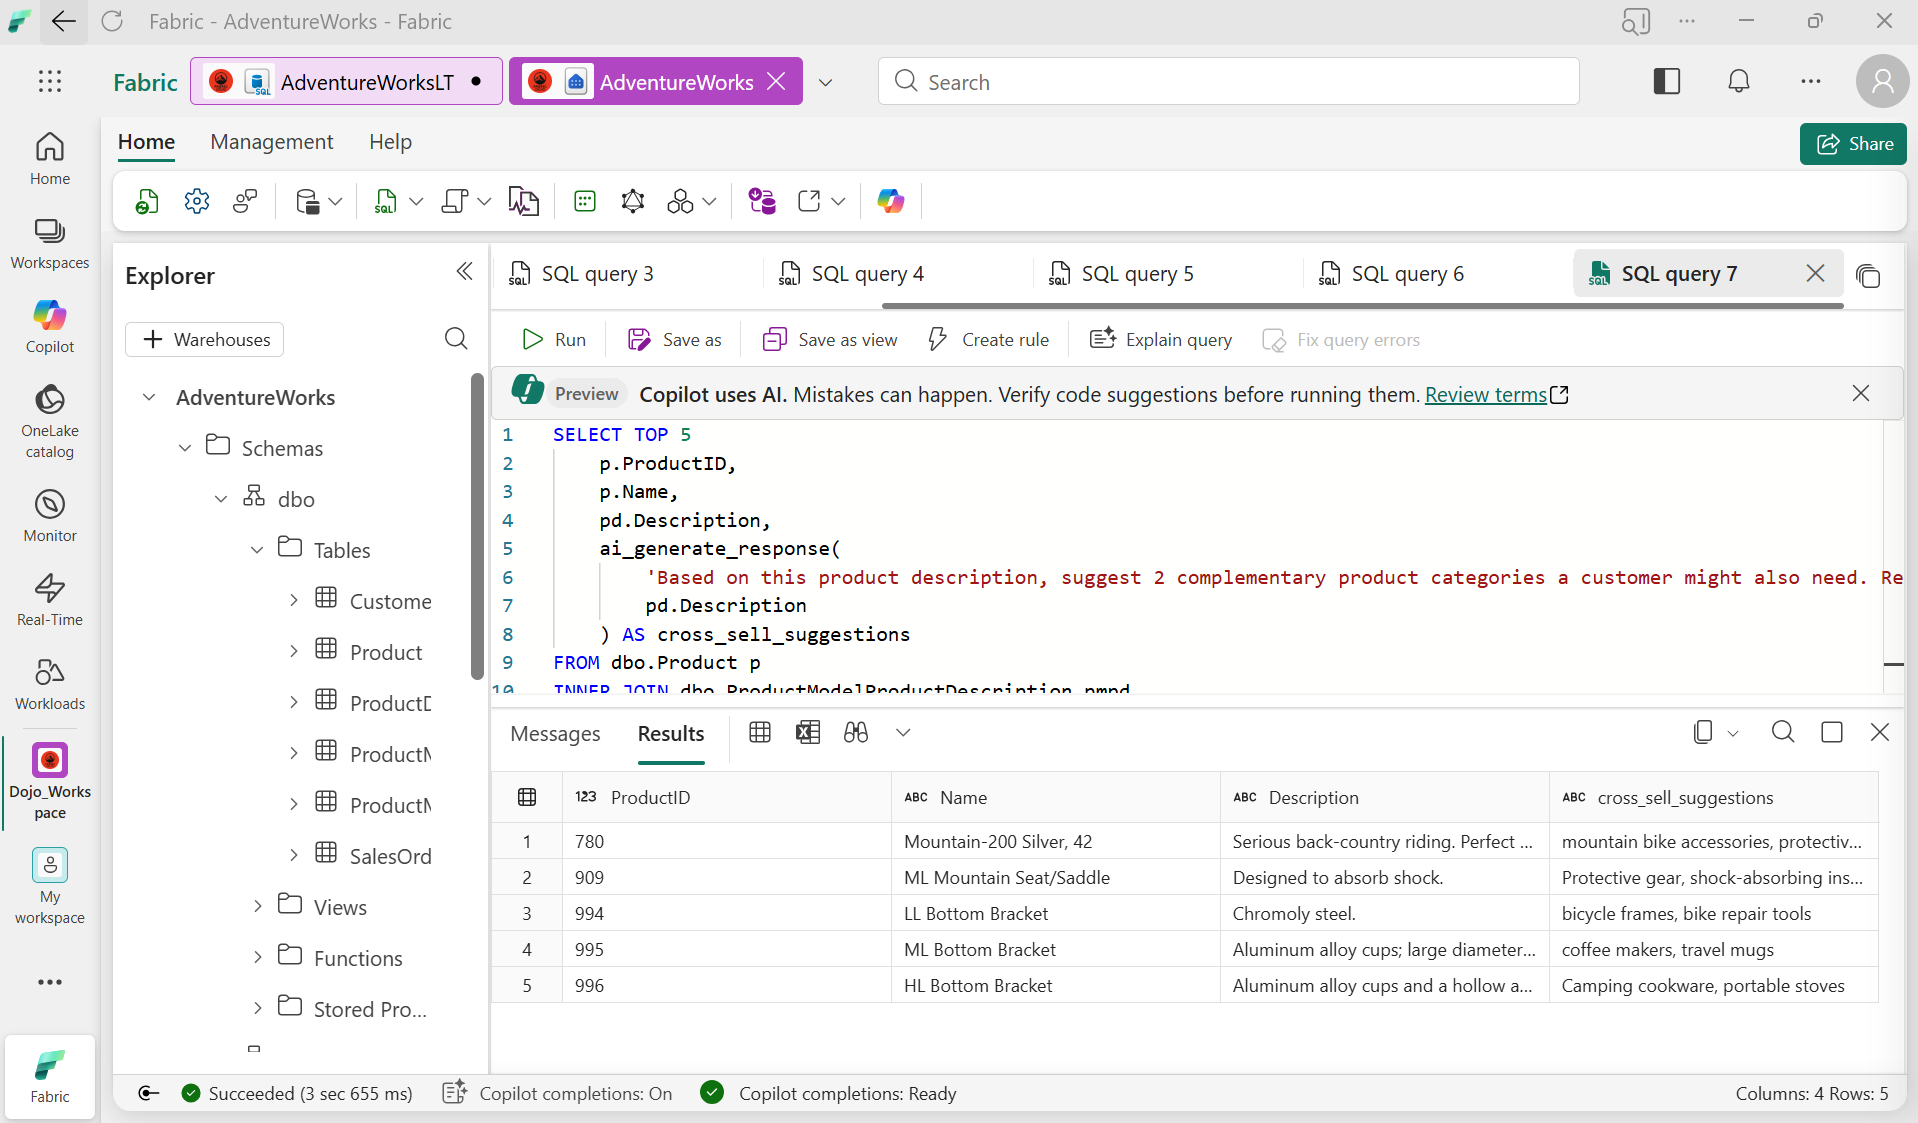Open the Monitor sidebar item
This screenshot has width=1918, height=1123.
[50, 515]
